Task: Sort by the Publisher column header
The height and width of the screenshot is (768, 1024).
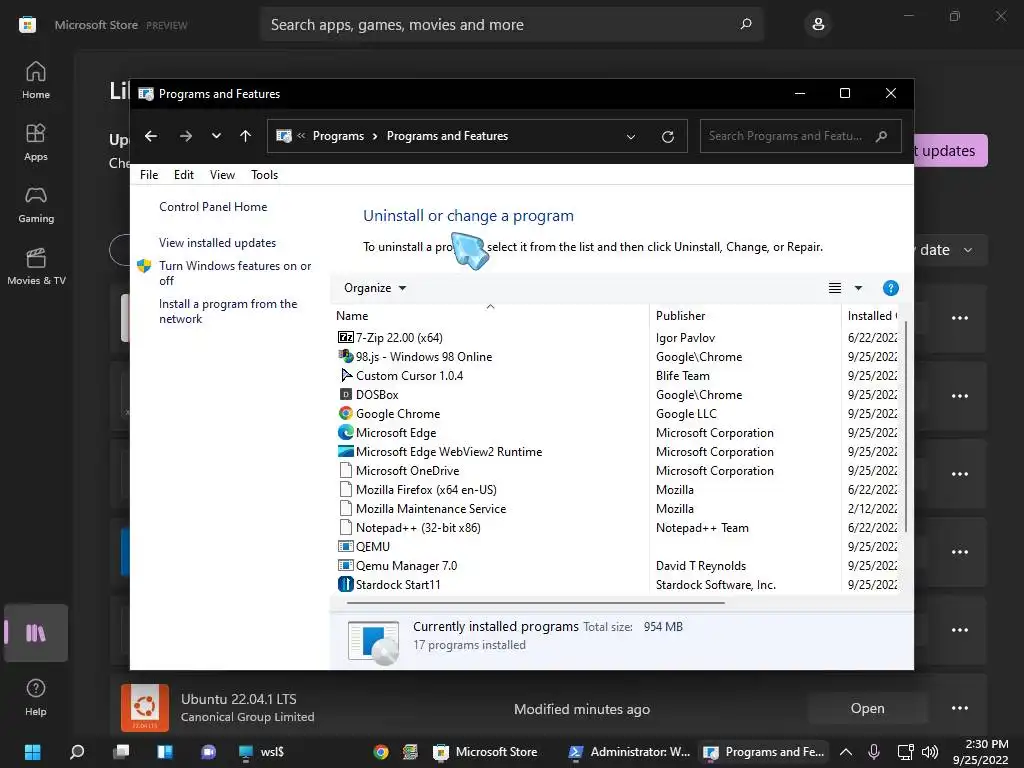Action: pyautogui.click(x=680, y=316)
